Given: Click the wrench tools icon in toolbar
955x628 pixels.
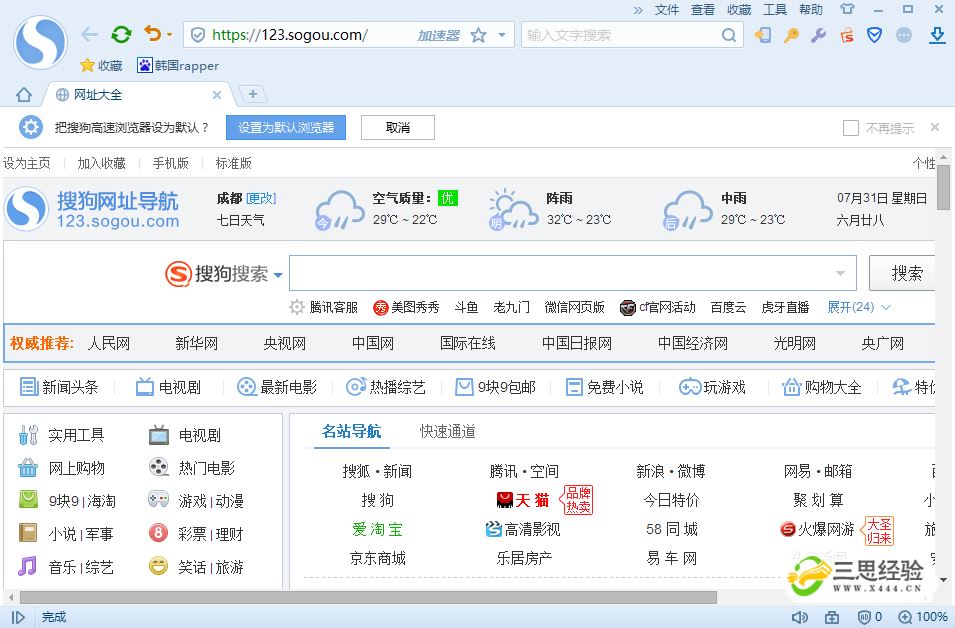Looking at the screenshot, I should (818, 35).
